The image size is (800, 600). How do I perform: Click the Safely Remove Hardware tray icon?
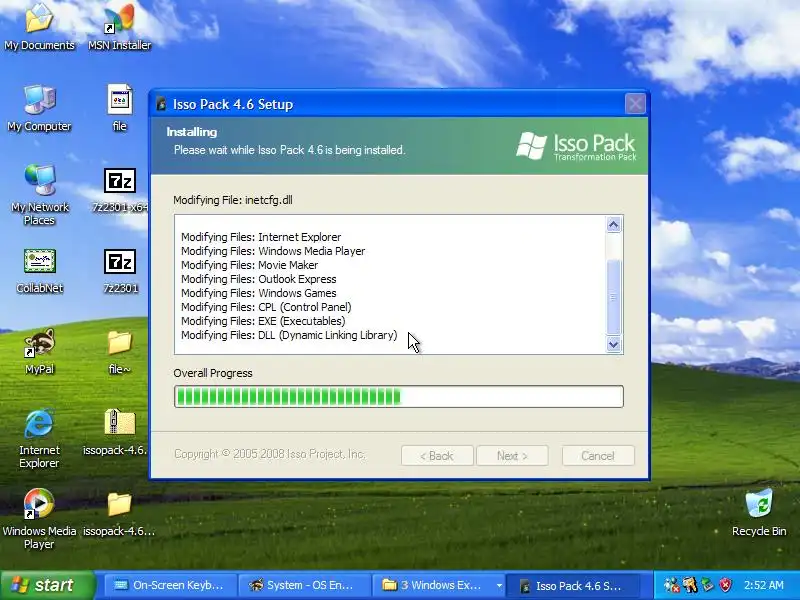[x=708, y=585]
